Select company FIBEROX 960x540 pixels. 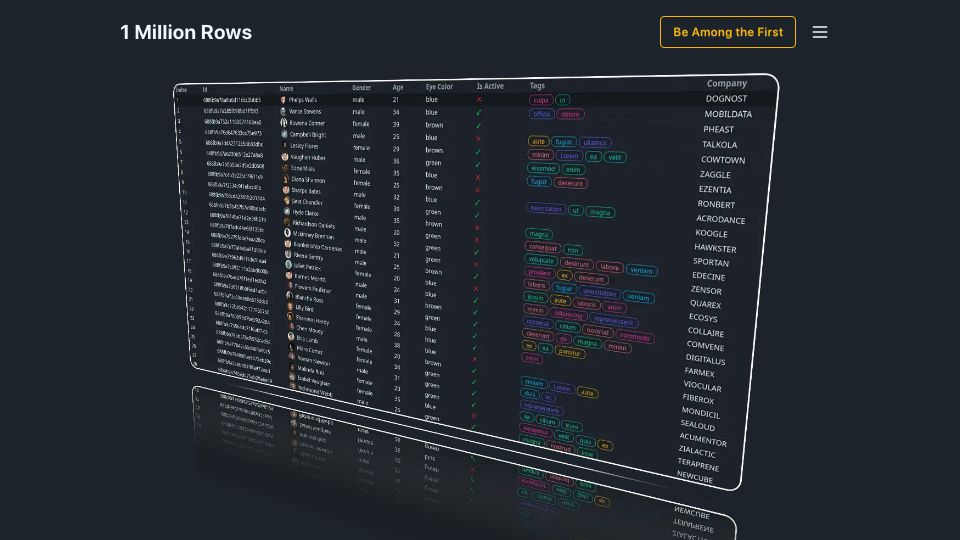(698, 399)
